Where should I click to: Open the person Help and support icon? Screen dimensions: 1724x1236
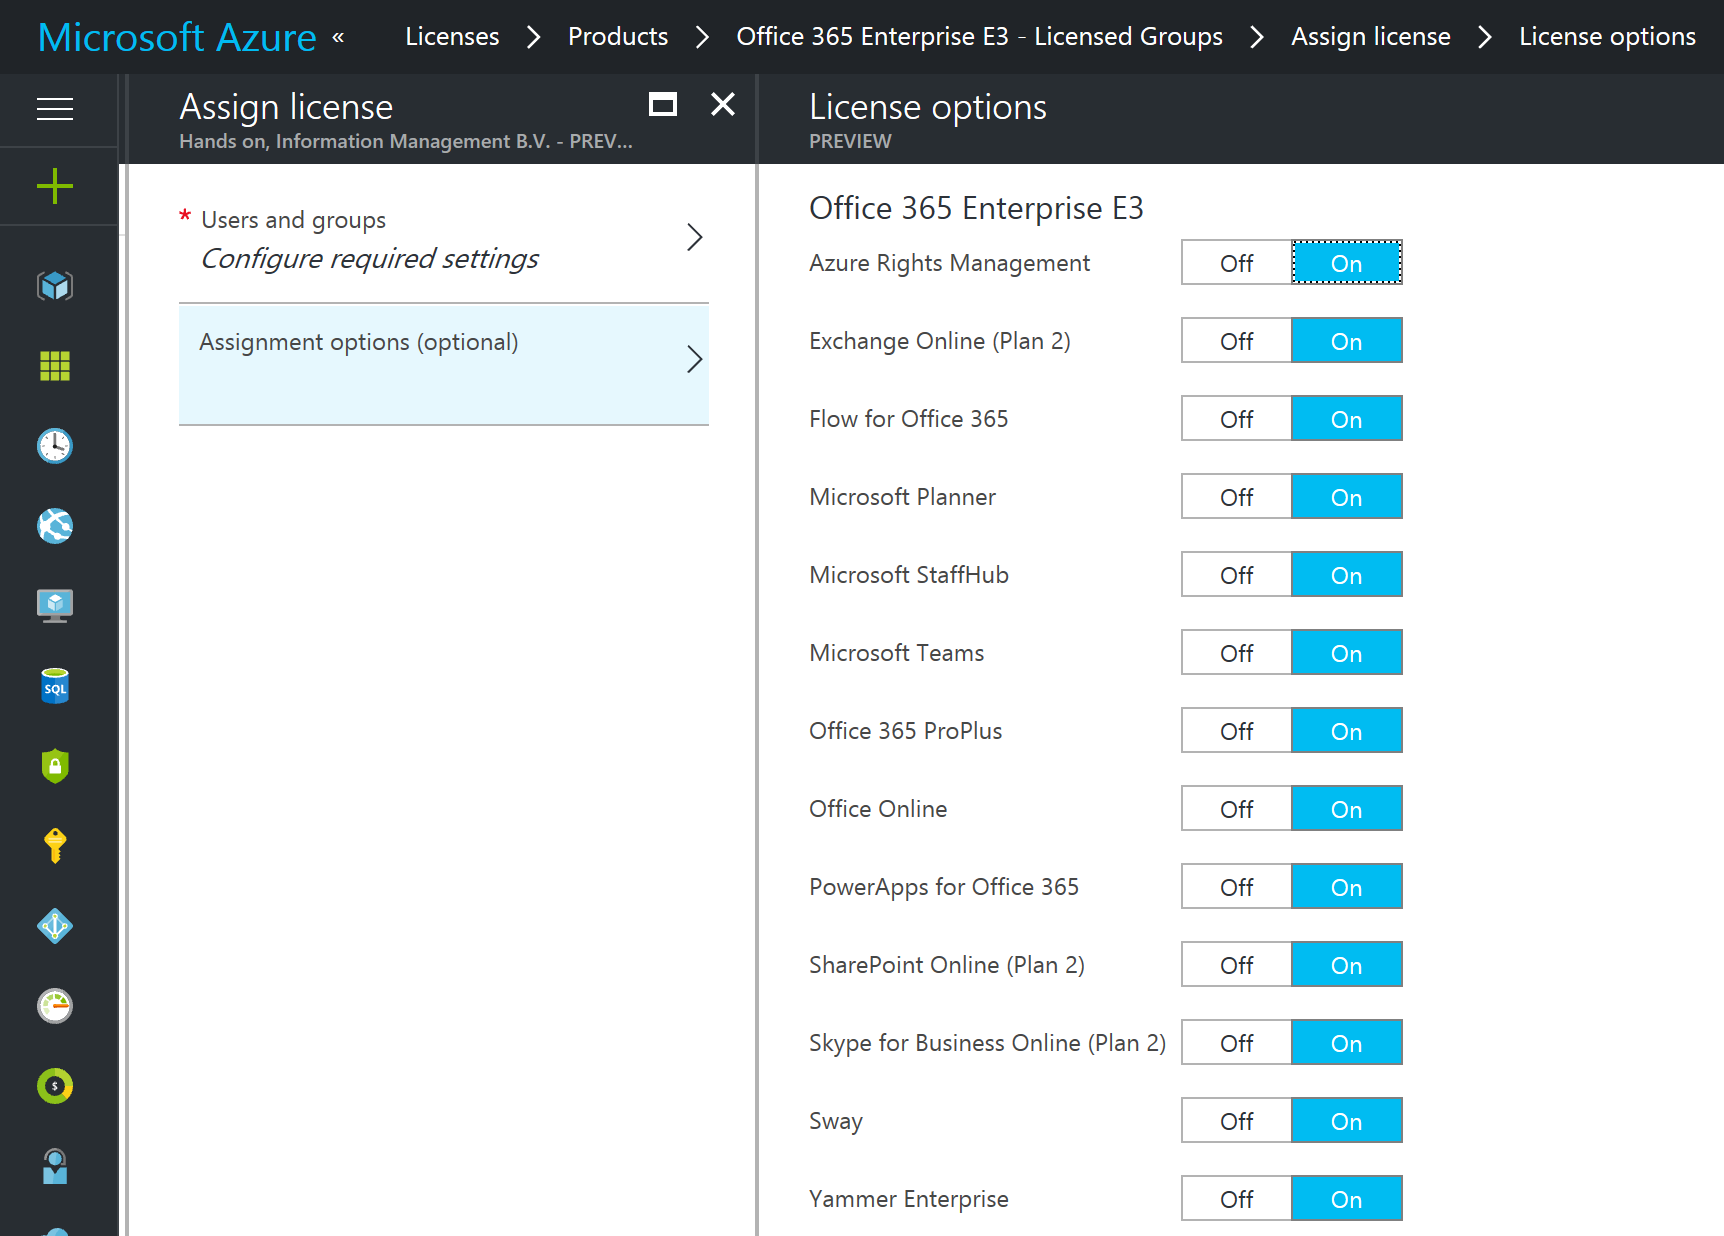55,1166
